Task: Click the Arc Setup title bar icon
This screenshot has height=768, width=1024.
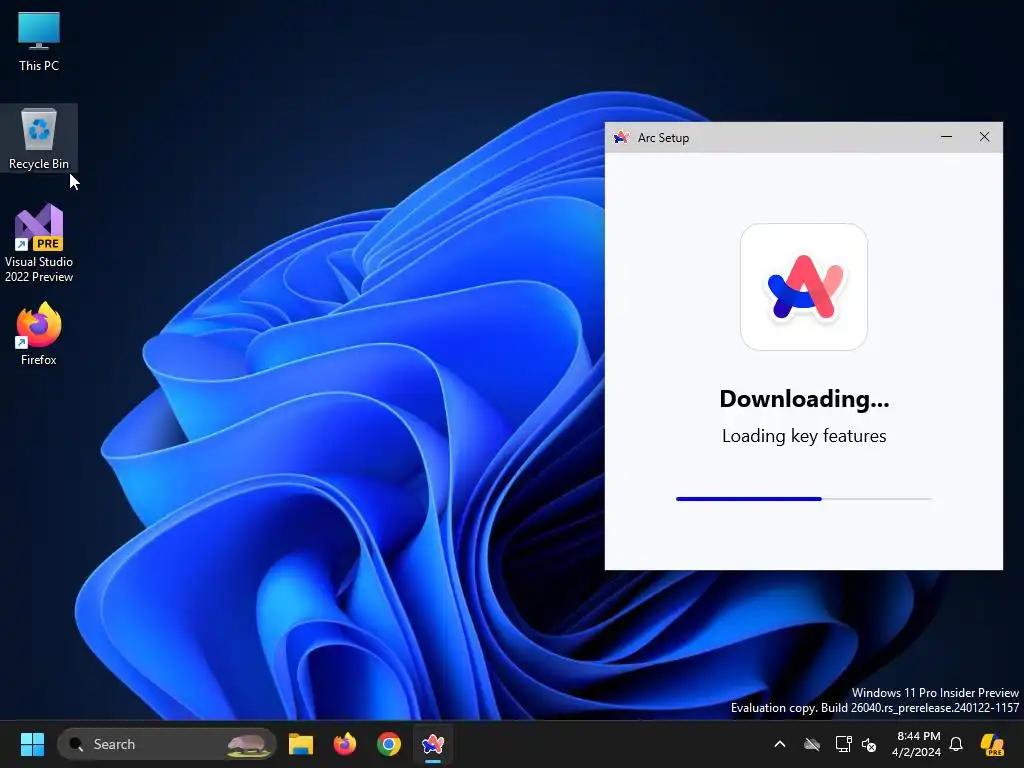Action: pyautogui.click(x=621, y=137)
